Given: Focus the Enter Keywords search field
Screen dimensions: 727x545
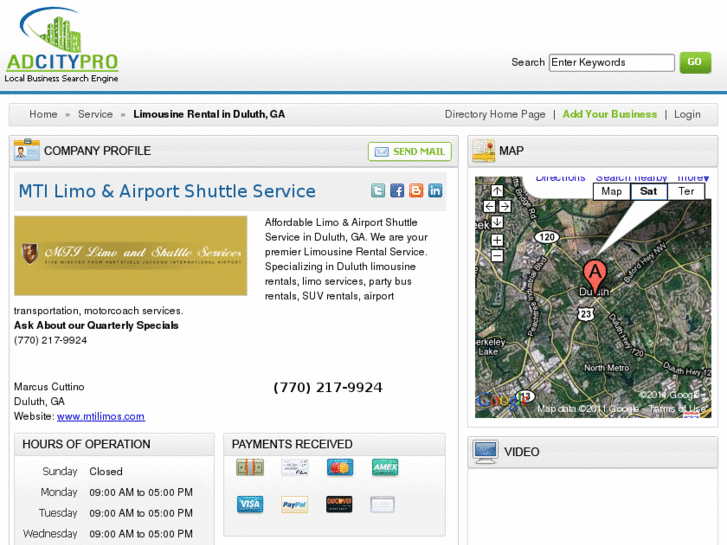Looking at the screenshot, I should click(x=612, y=63).
